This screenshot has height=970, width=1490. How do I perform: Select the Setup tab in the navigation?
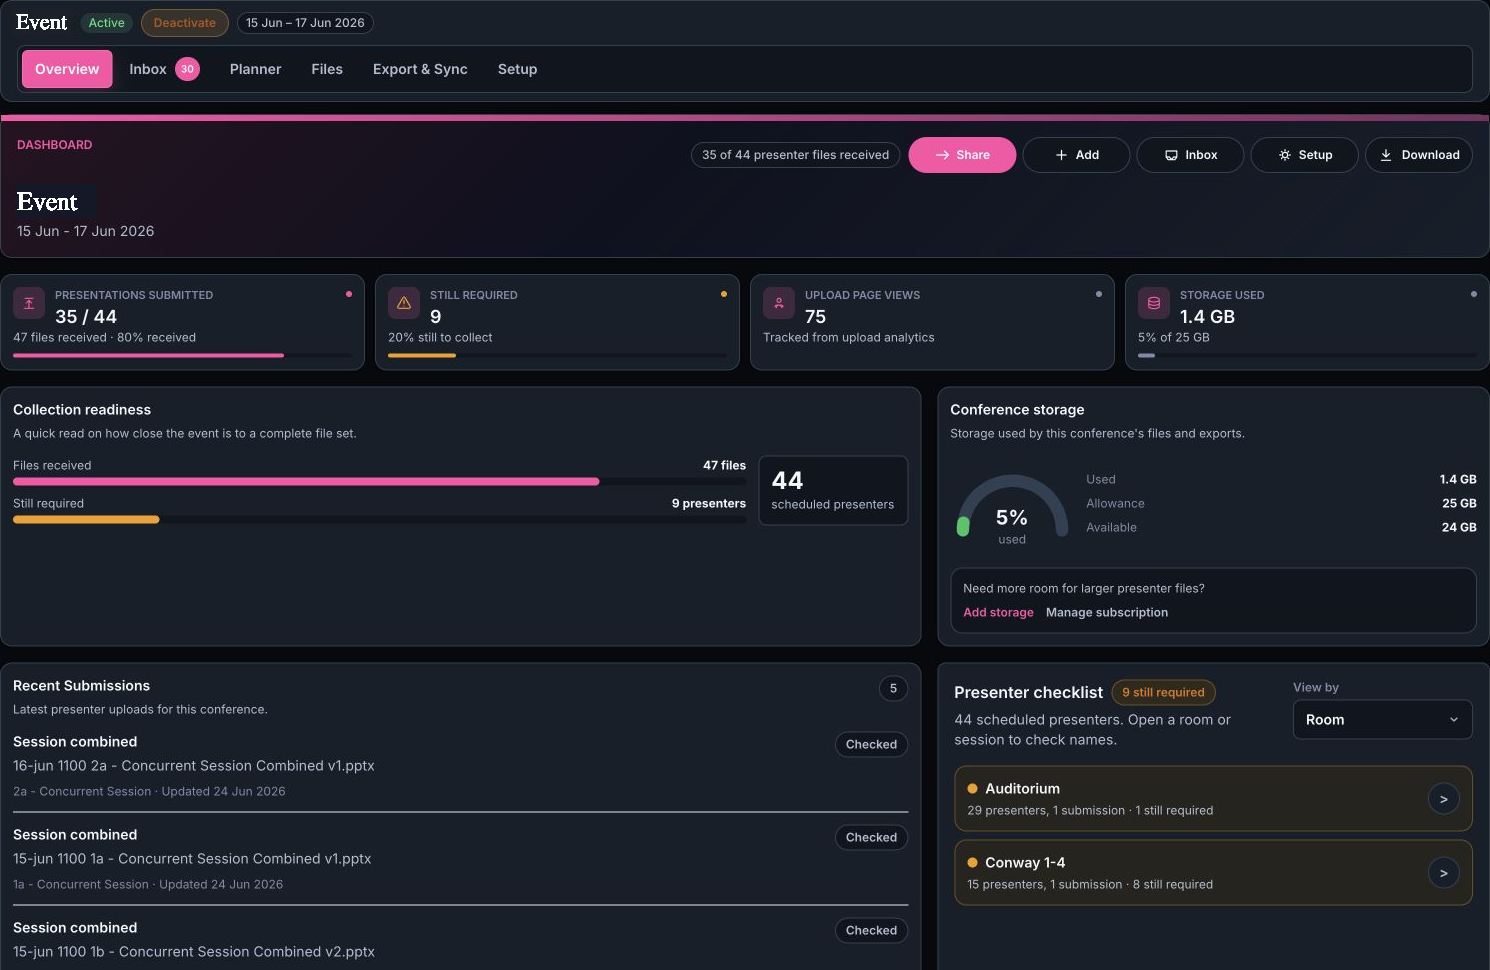pyautogui.click(x=517, y=69)
